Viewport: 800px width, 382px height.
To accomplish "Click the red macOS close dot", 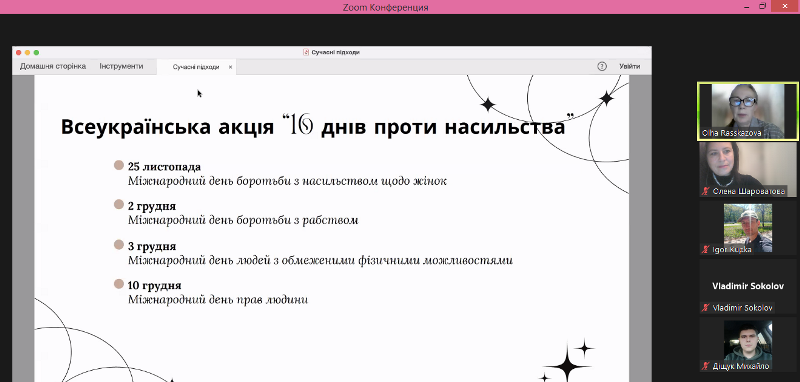I will point(19,52).
